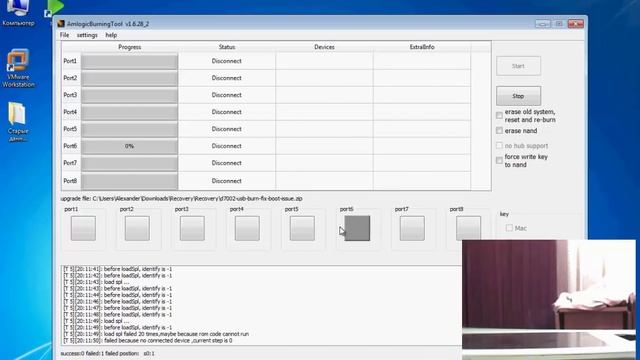
Task: Minimize the AmlogicBurningTool window
Action: point(542,24)
